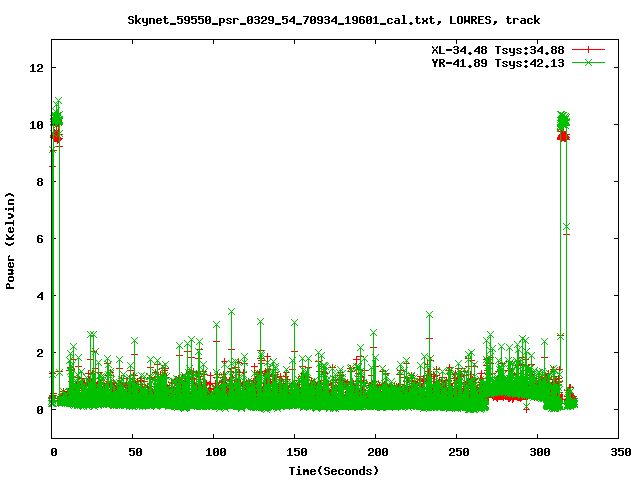
Task: Click the y-axis tick label 4
Action: pos(40,296)
